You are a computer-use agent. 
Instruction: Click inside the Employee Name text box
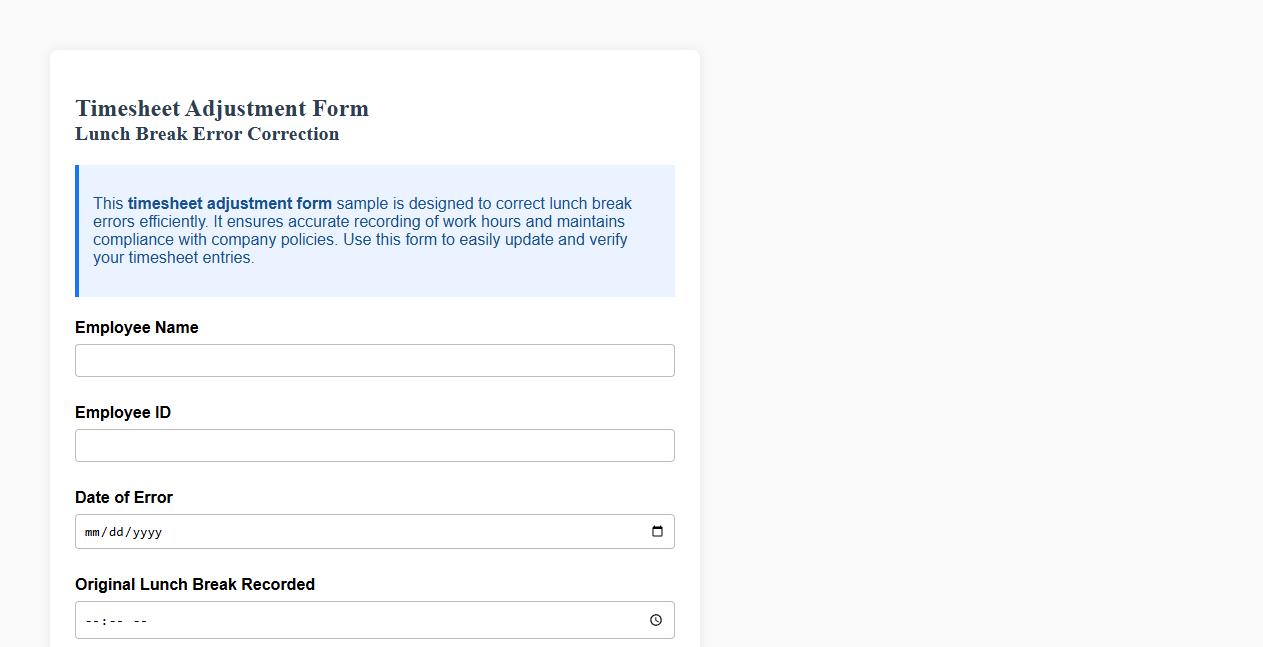pos(375,360)
